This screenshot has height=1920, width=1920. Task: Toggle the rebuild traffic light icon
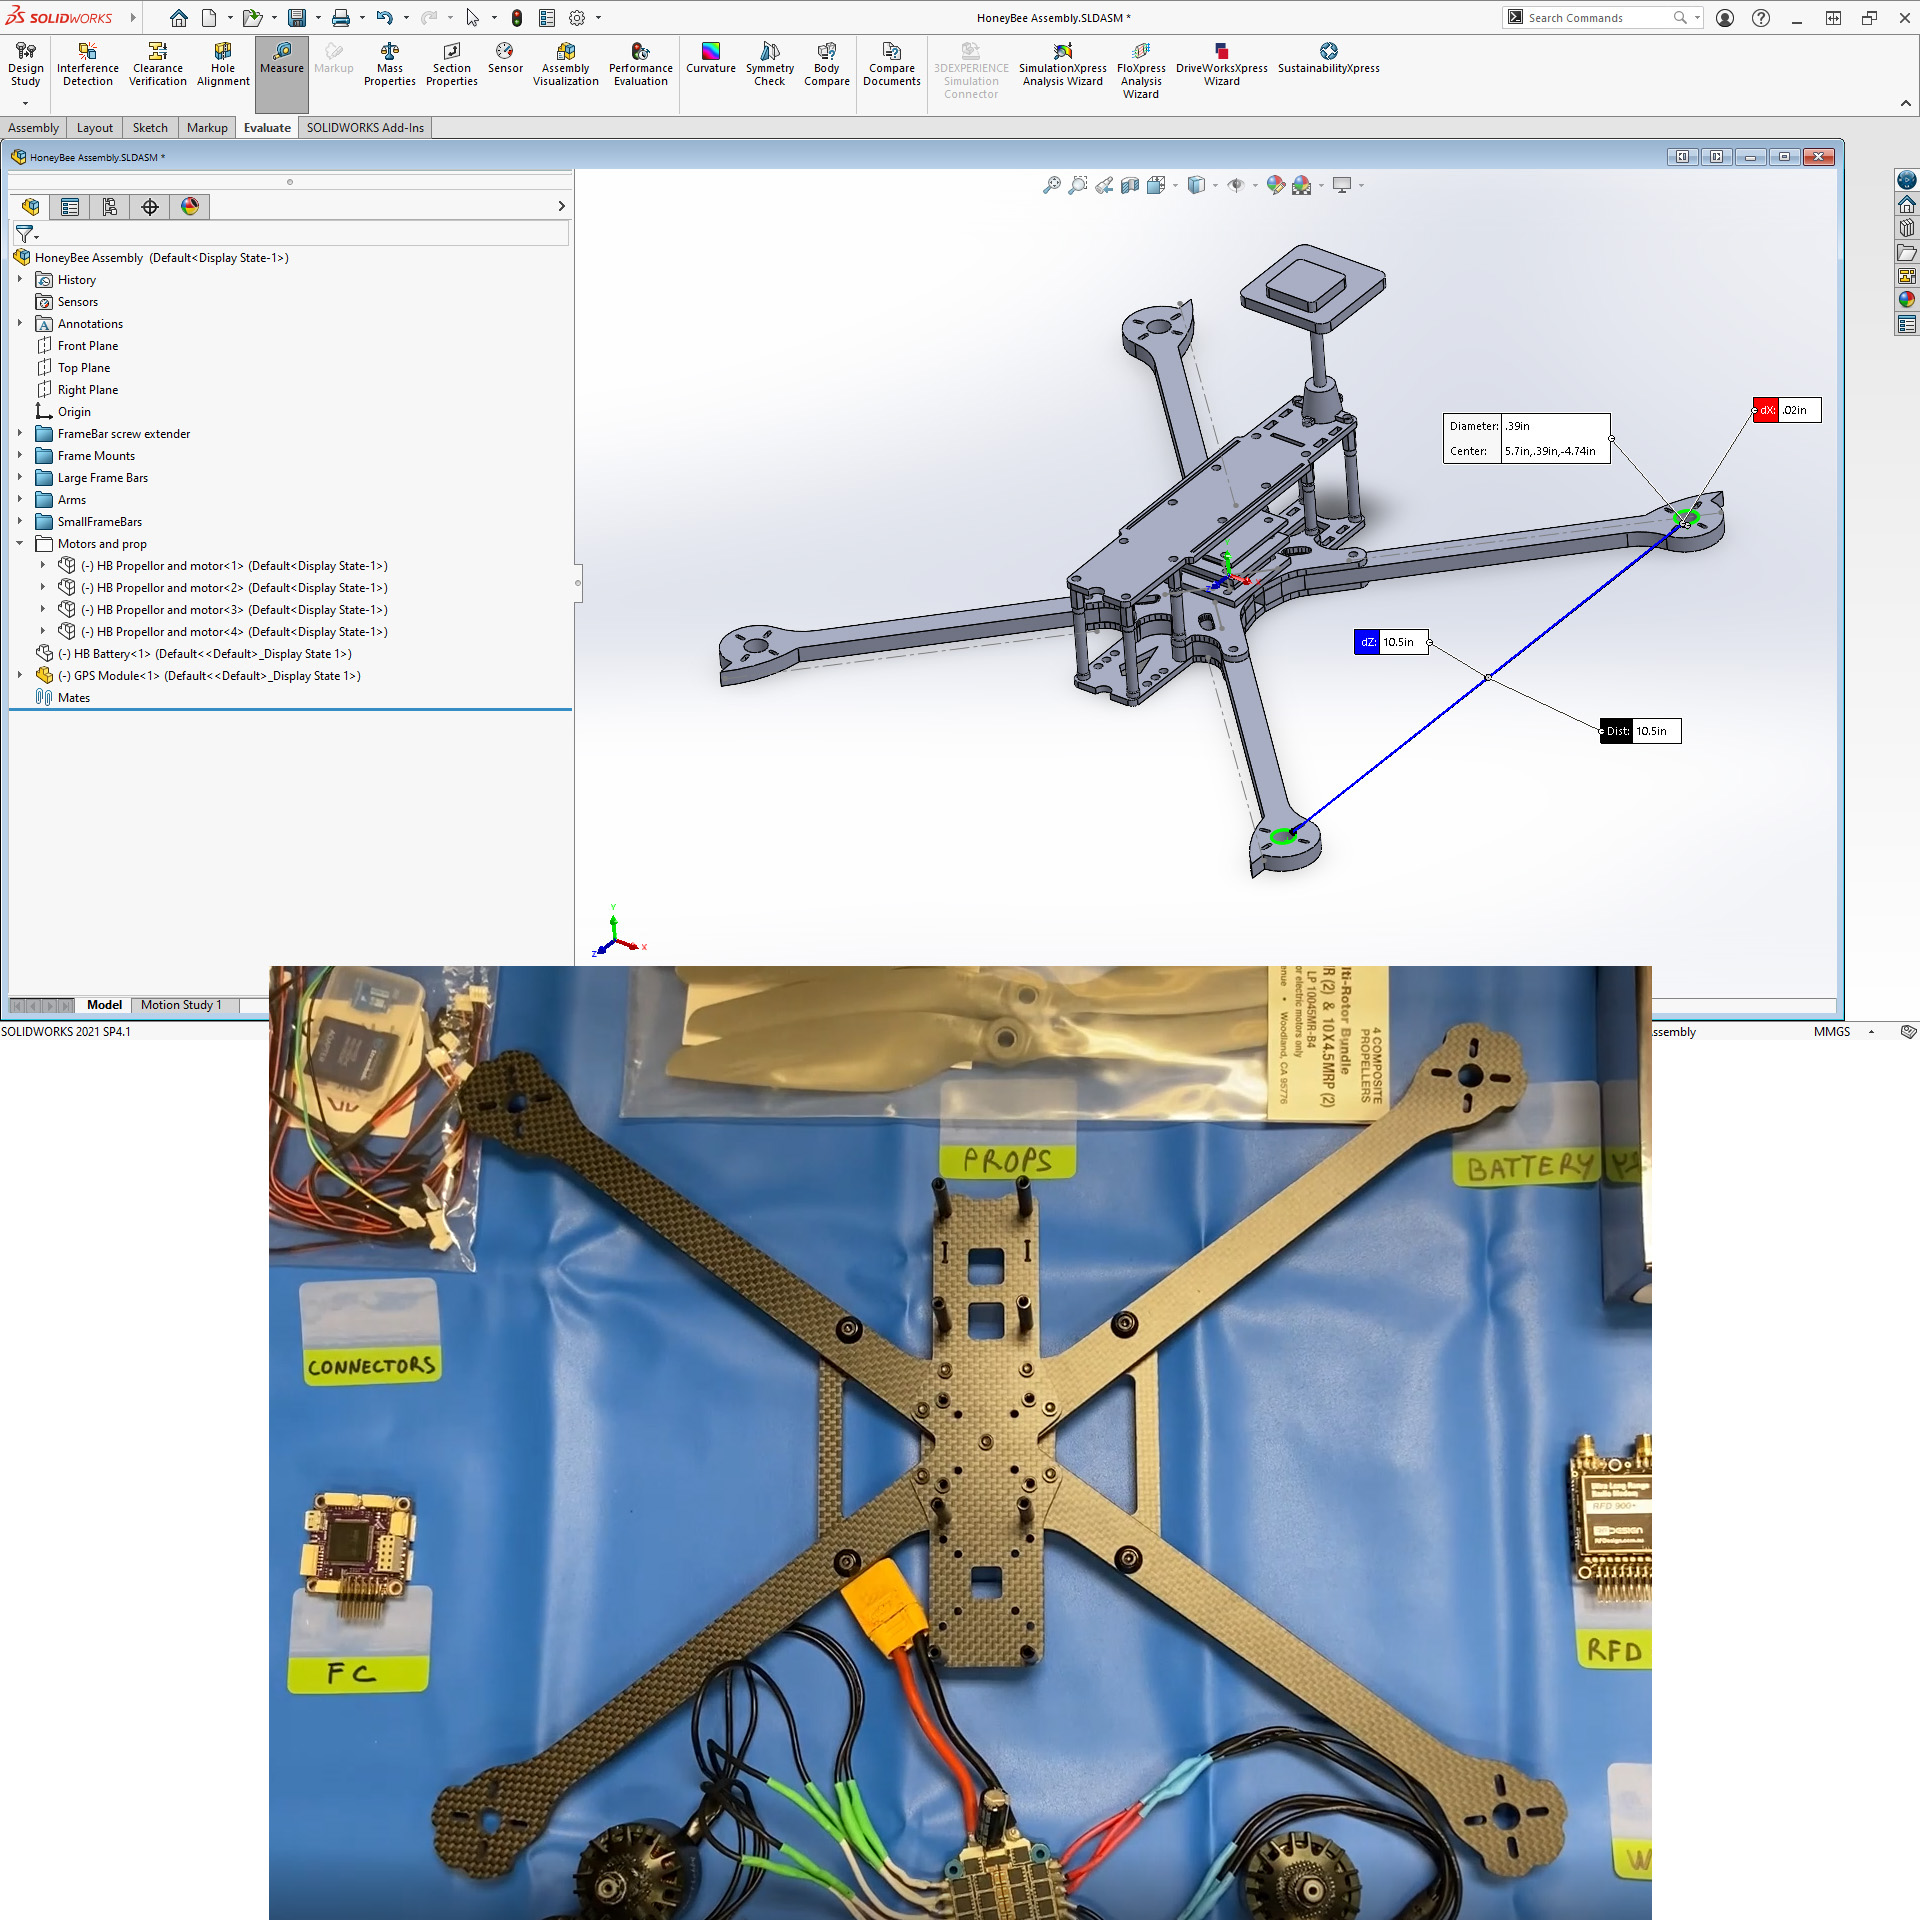pos(516,18)
